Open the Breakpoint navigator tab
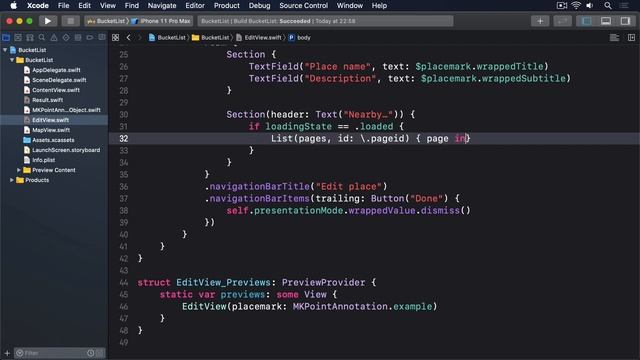640x360 pixels. (x=90, y=38)
